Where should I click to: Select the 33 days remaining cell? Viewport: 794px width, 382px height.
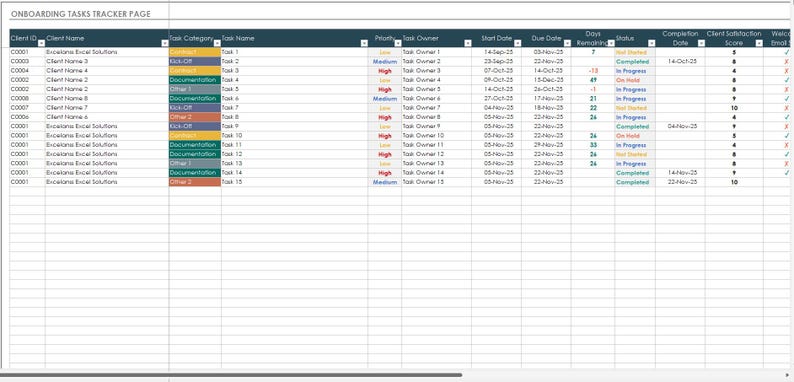[593, 145]
